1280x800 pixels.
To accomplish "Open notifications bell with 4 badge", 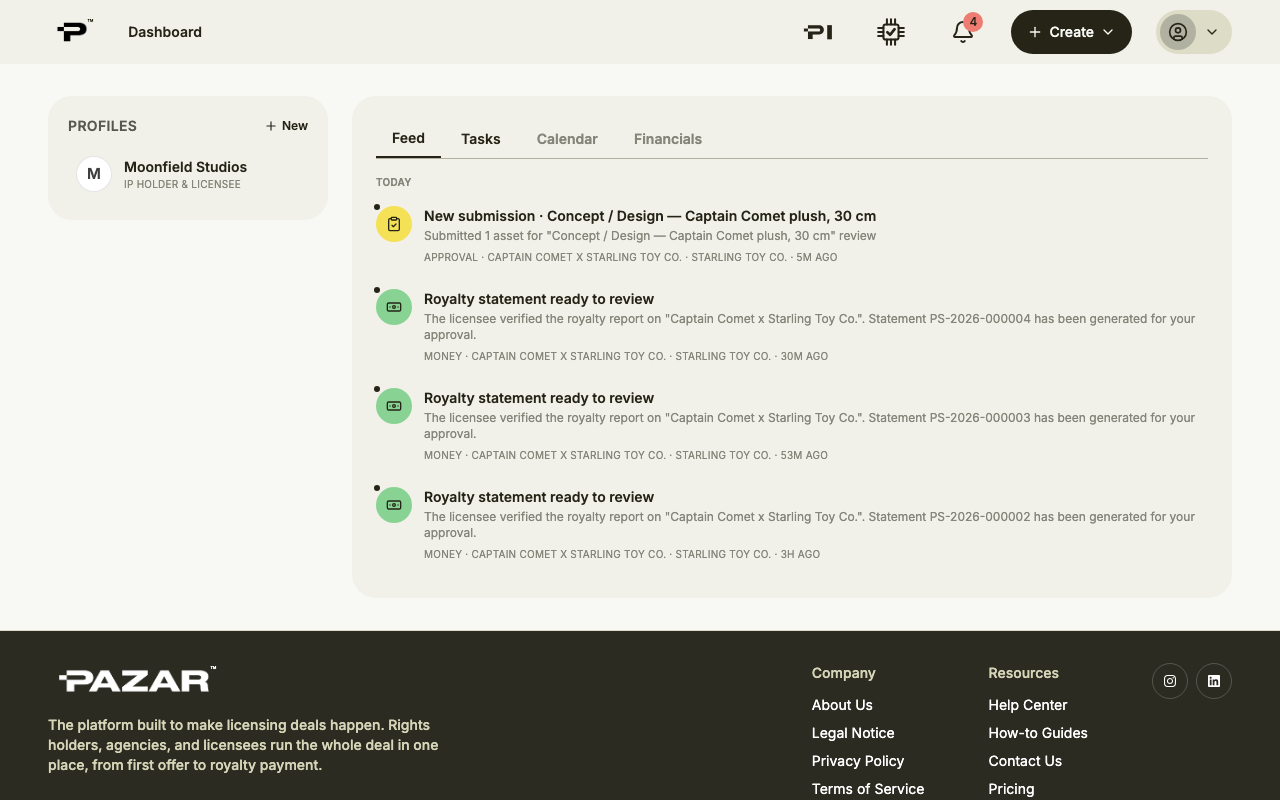I will [963, 31].
